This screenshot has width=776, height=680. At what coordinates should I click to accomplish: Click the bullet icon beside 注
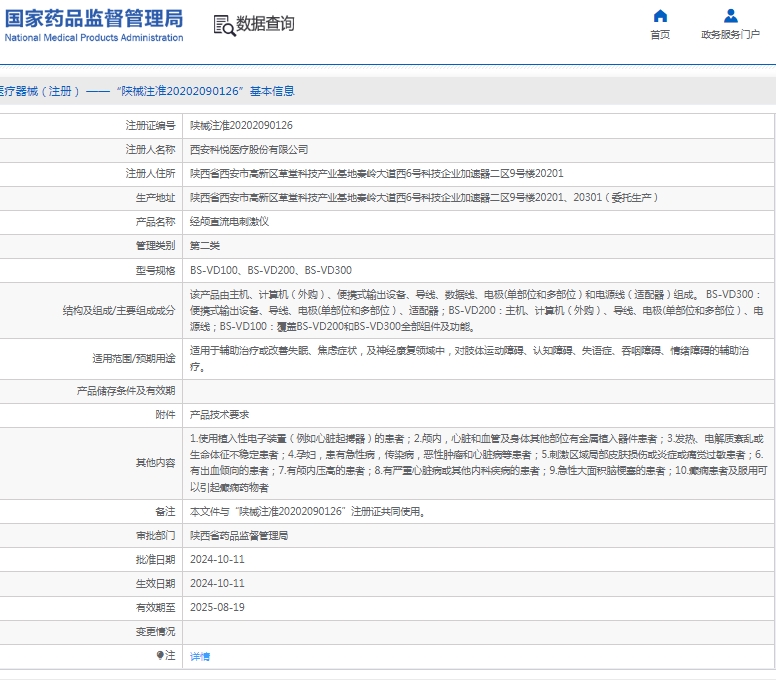160,655
